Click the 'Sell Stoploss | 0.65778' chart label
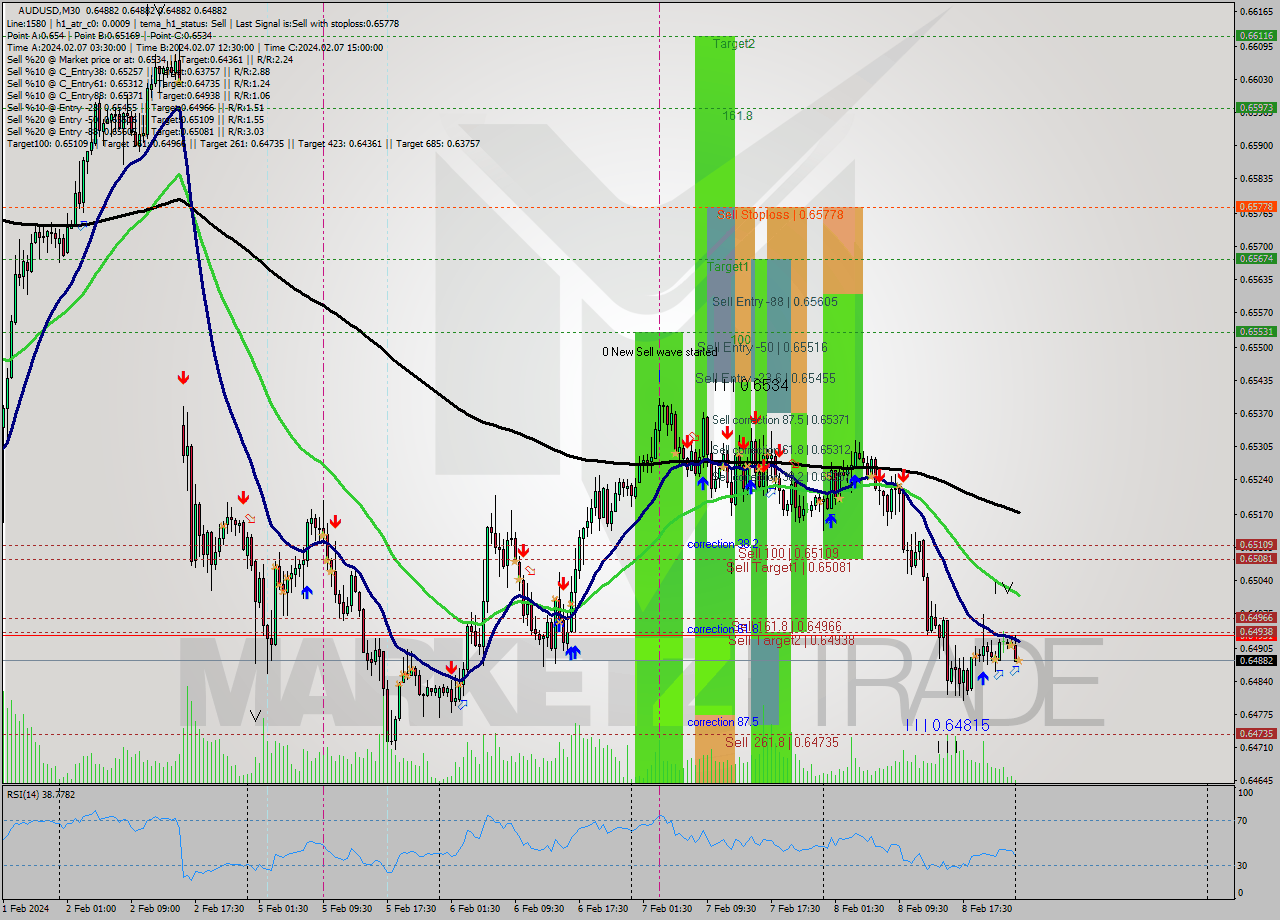The width and height of the screenshot is (1280, 920). 780,214
